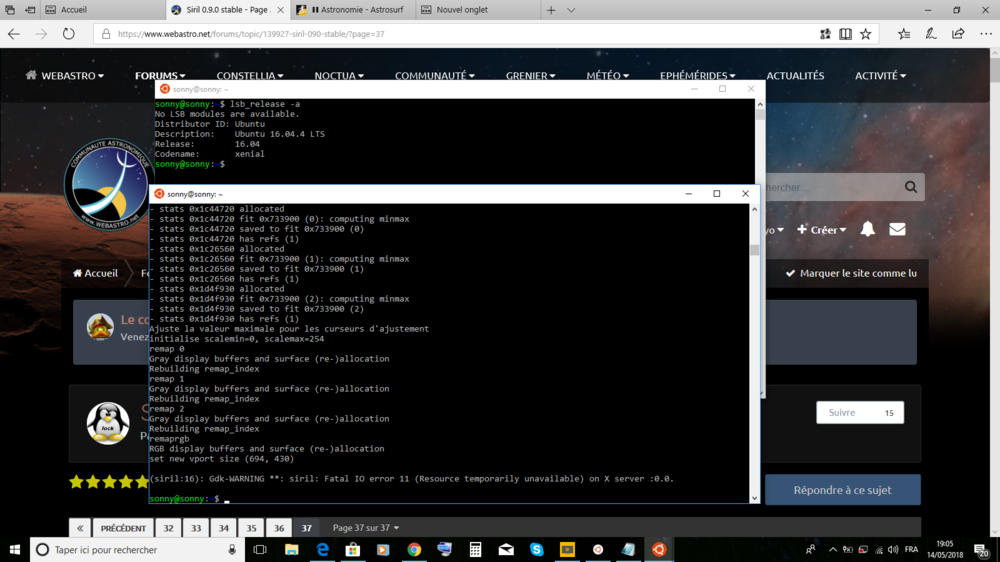Open the Edge favorites hub icon
The image size is (1000, 562).
point(904,34)
